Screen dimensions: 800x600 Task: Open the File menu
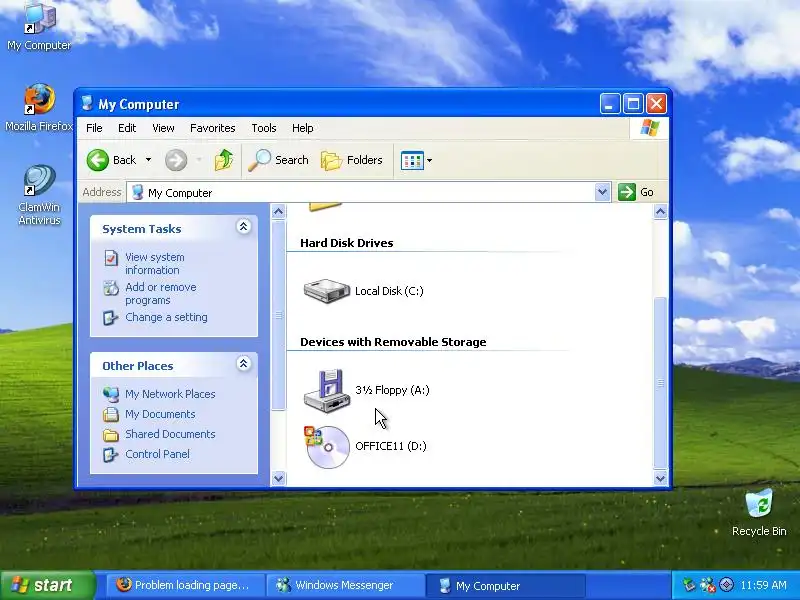point(94,128)
